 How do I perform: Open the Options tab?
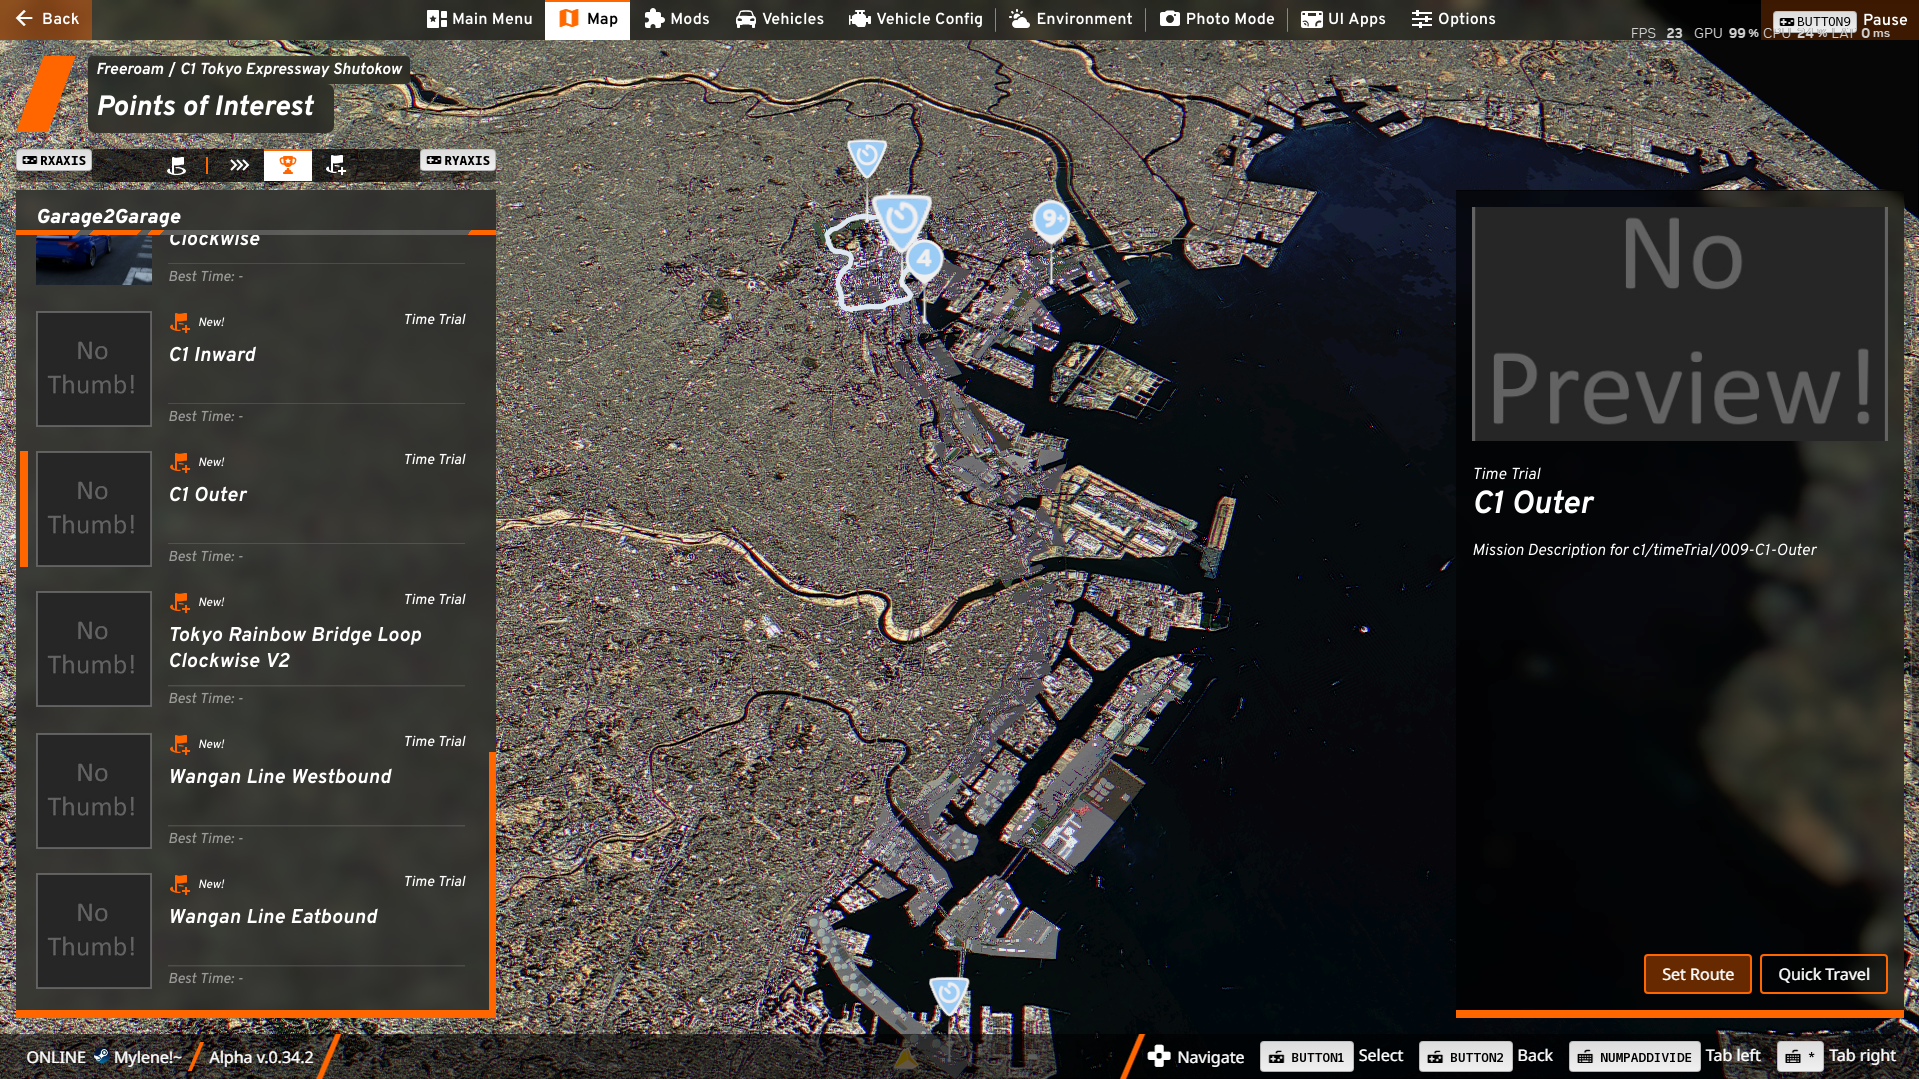pos(1454,19)
